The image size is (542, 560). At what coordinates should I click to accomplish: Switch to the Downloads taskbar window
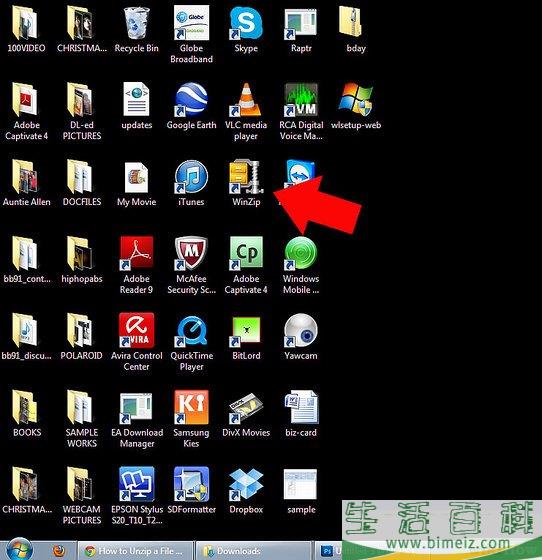point(254,551)
